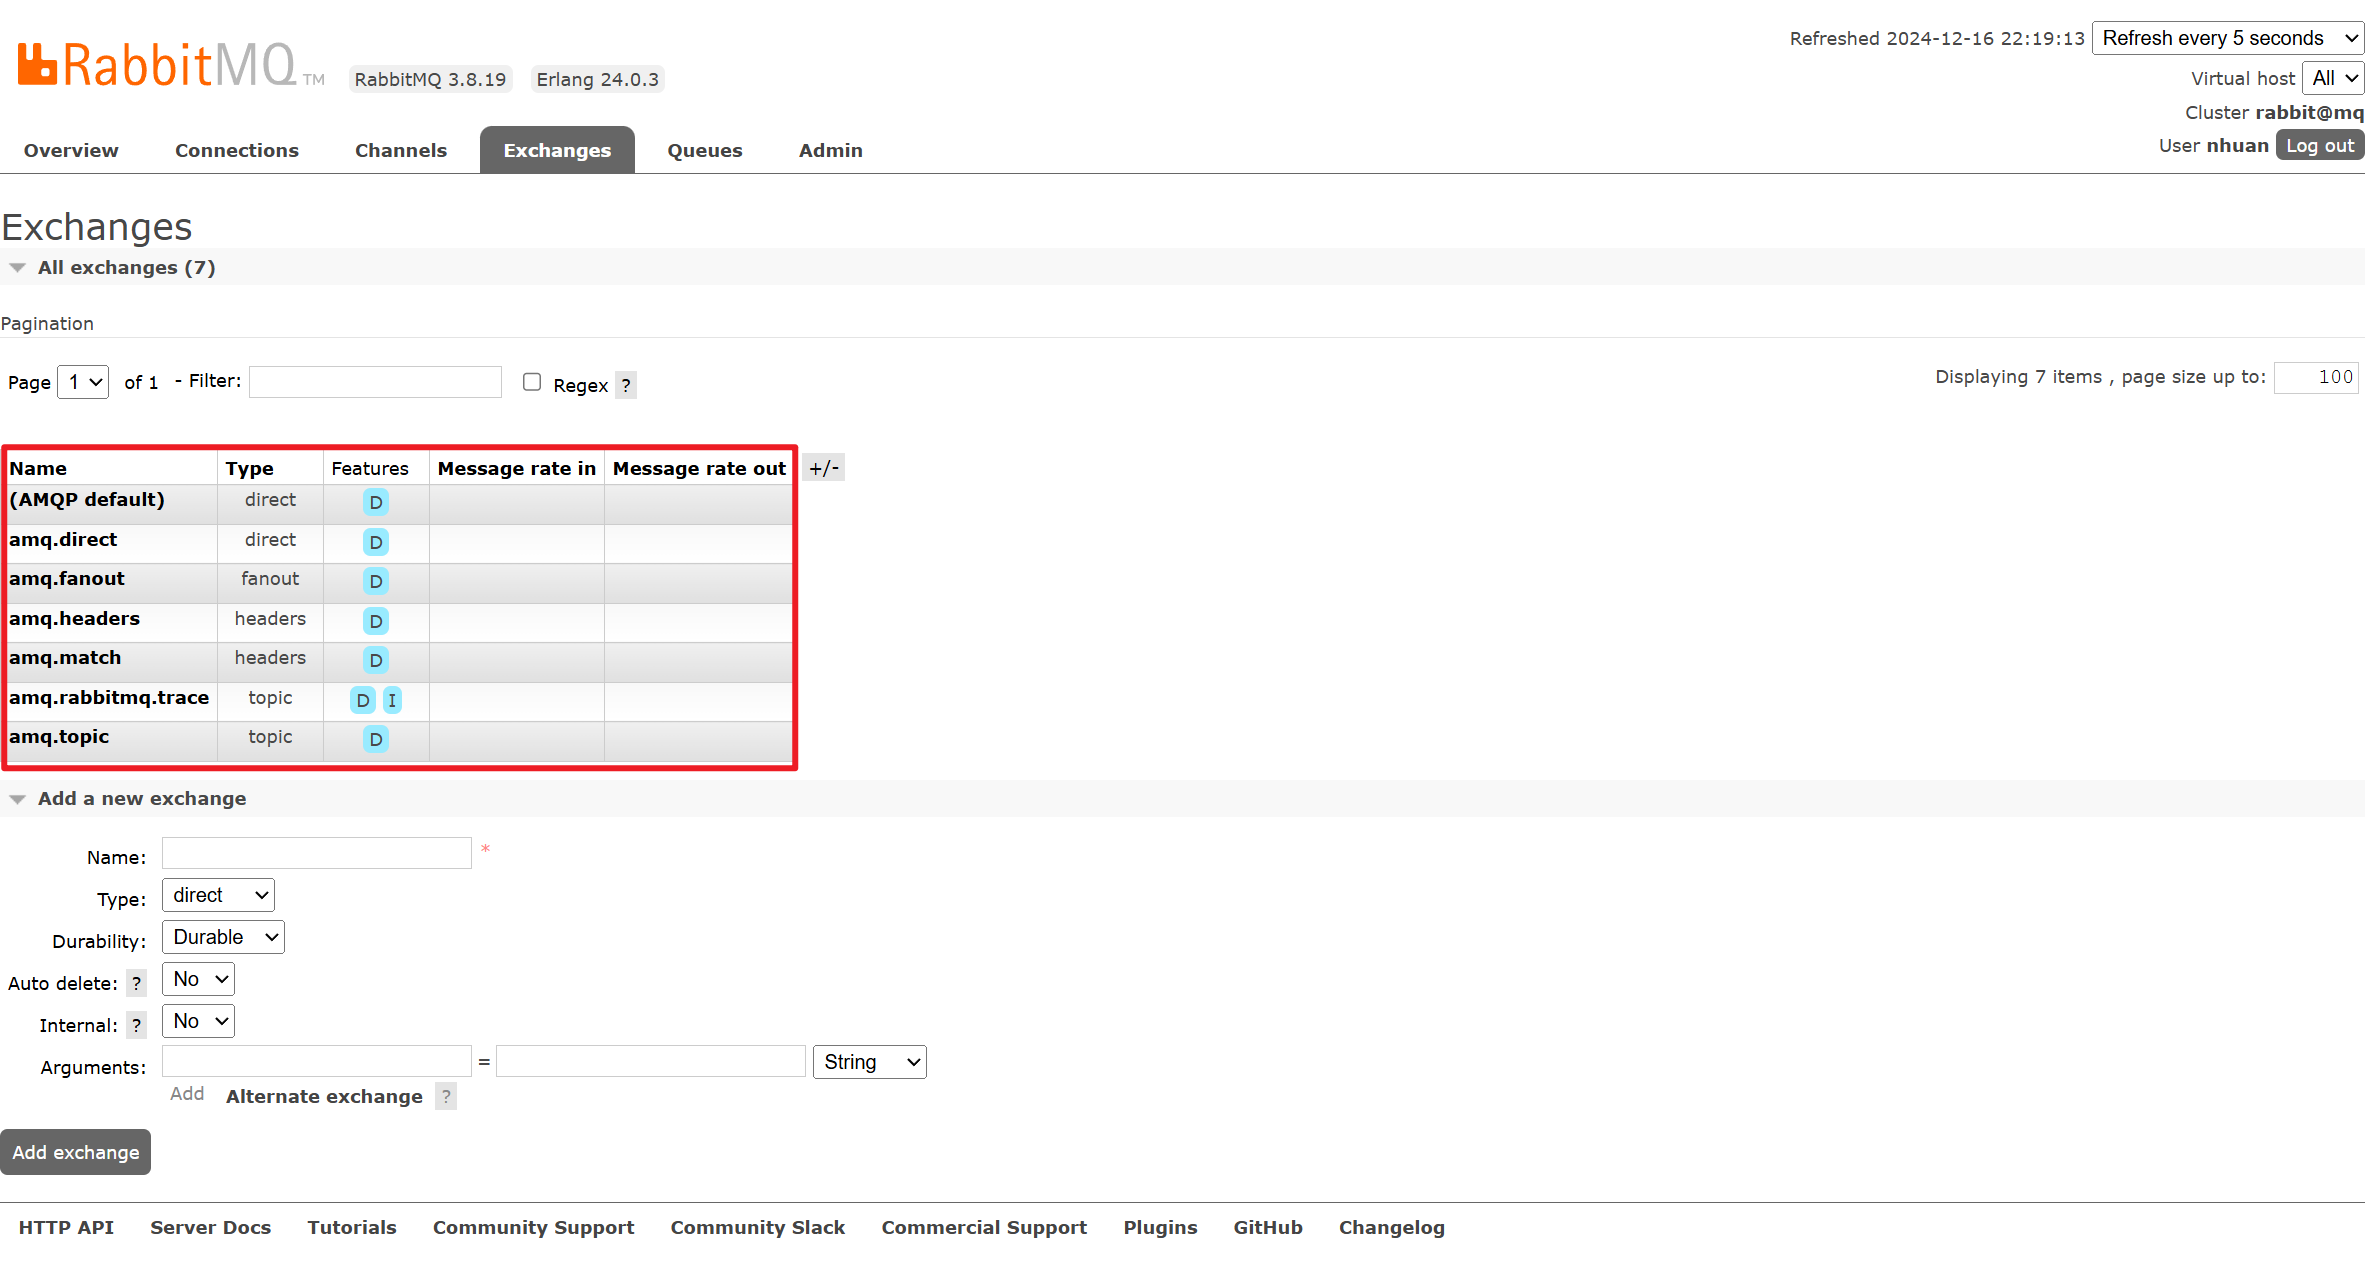Click the +/- columns button

(x=824, y=468)
